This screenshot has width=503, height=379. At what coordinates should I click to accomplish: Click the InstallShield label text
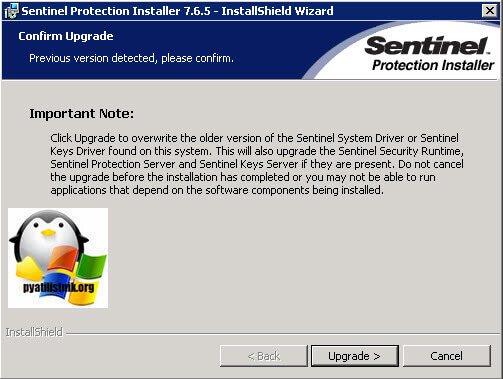pyautogui.click(x=34, y=332)
